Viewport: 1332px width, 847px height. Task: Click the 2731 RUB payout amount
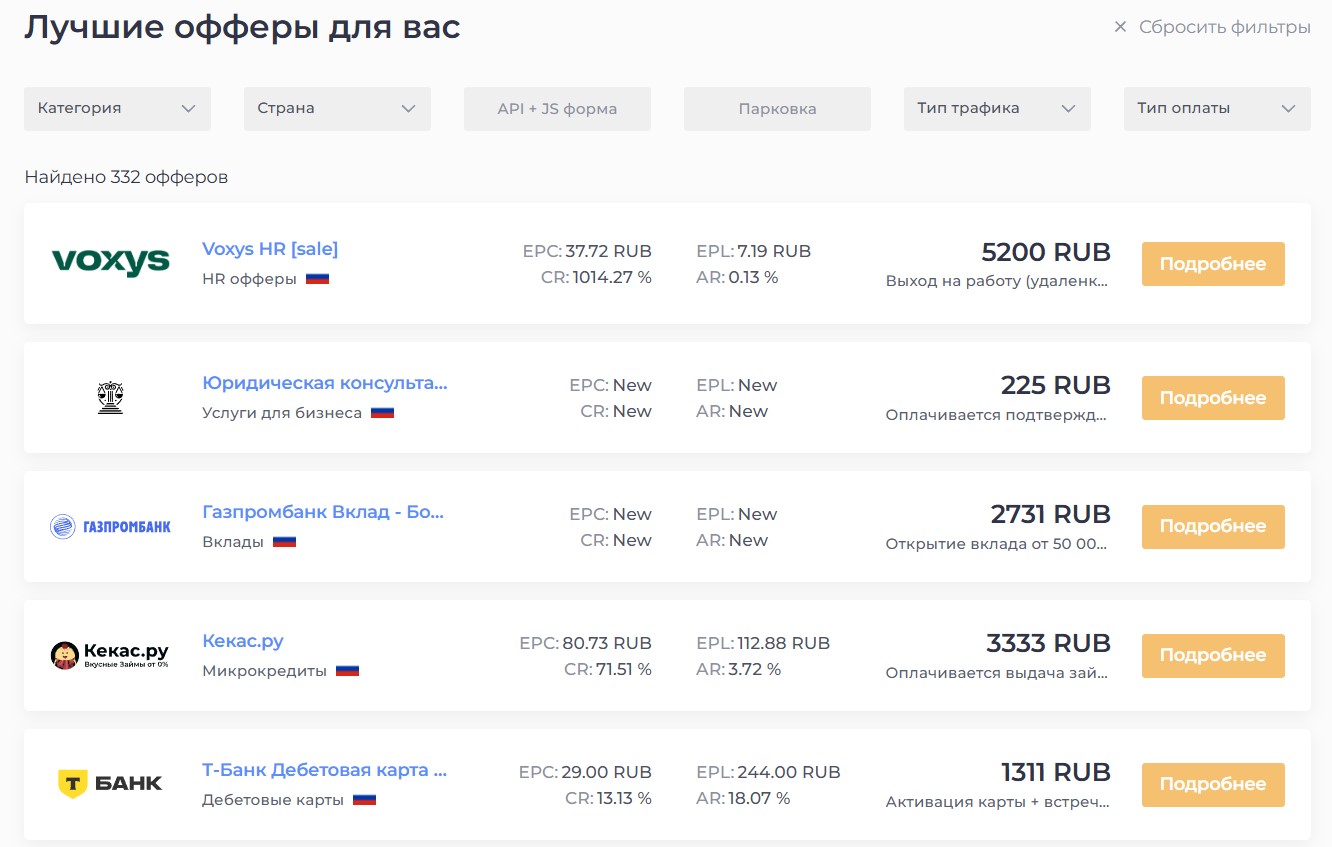1051,514
